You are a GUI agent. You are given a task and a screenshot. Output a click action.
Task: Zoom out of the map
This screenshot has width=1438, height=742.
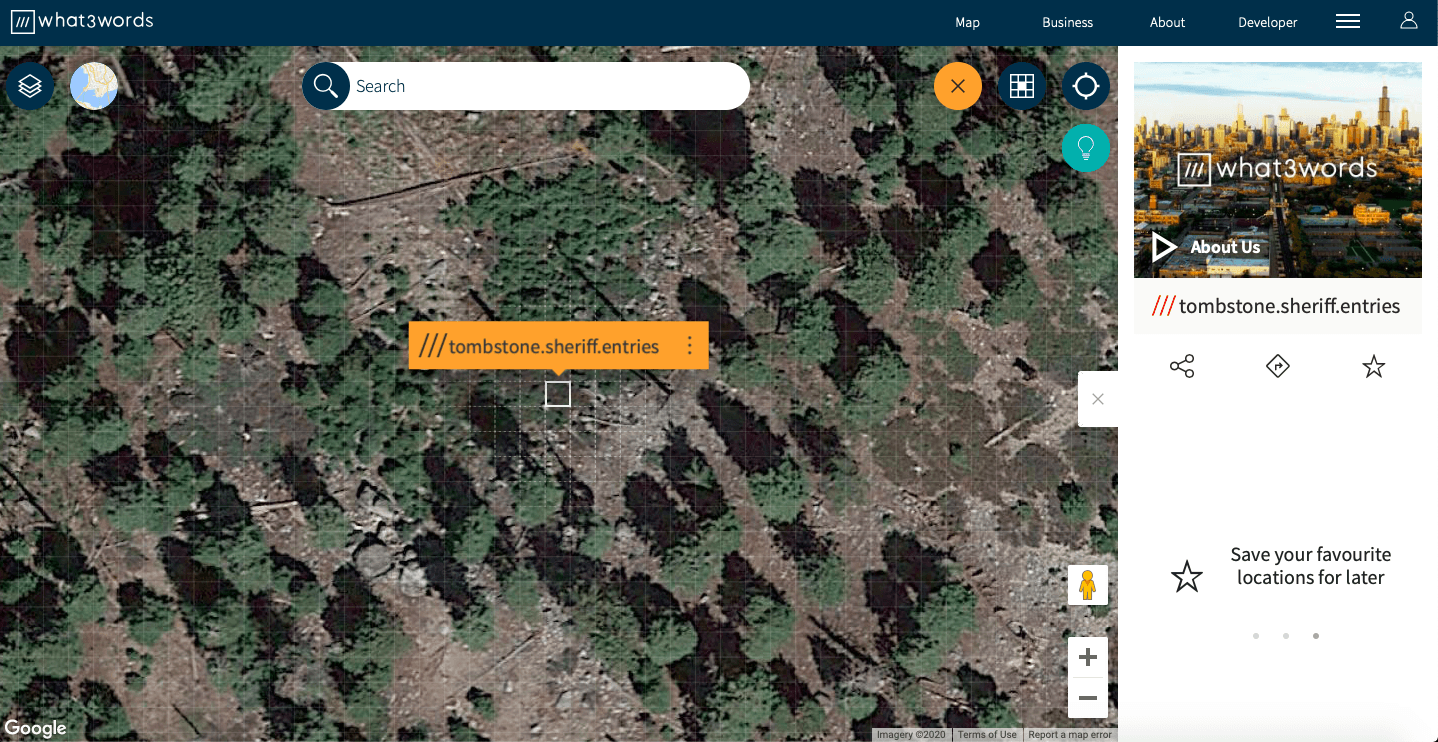point(1088,698)
